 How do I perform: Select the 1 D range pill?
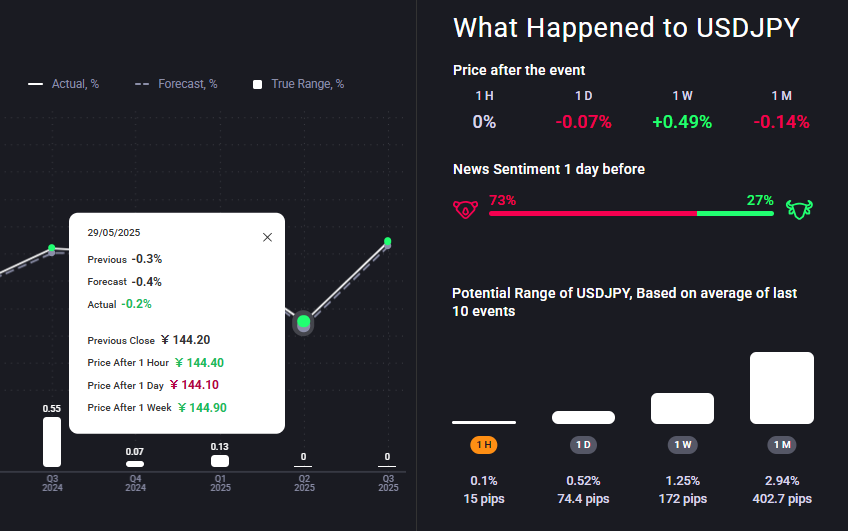[x=584, y=444]
